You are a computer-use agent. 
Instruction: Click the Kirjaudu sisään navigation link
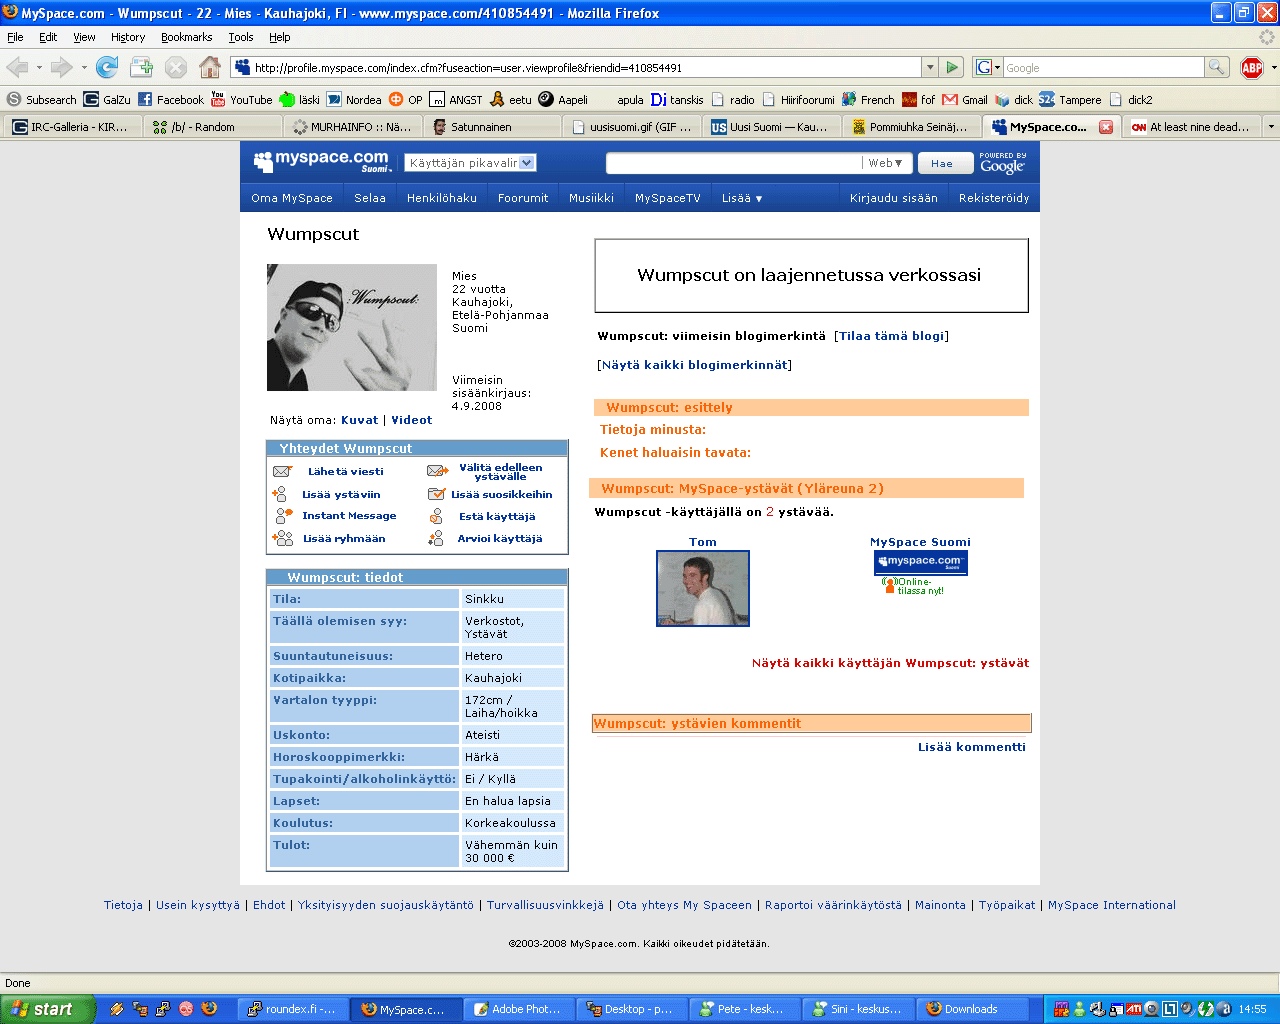[x=893, y=198]
